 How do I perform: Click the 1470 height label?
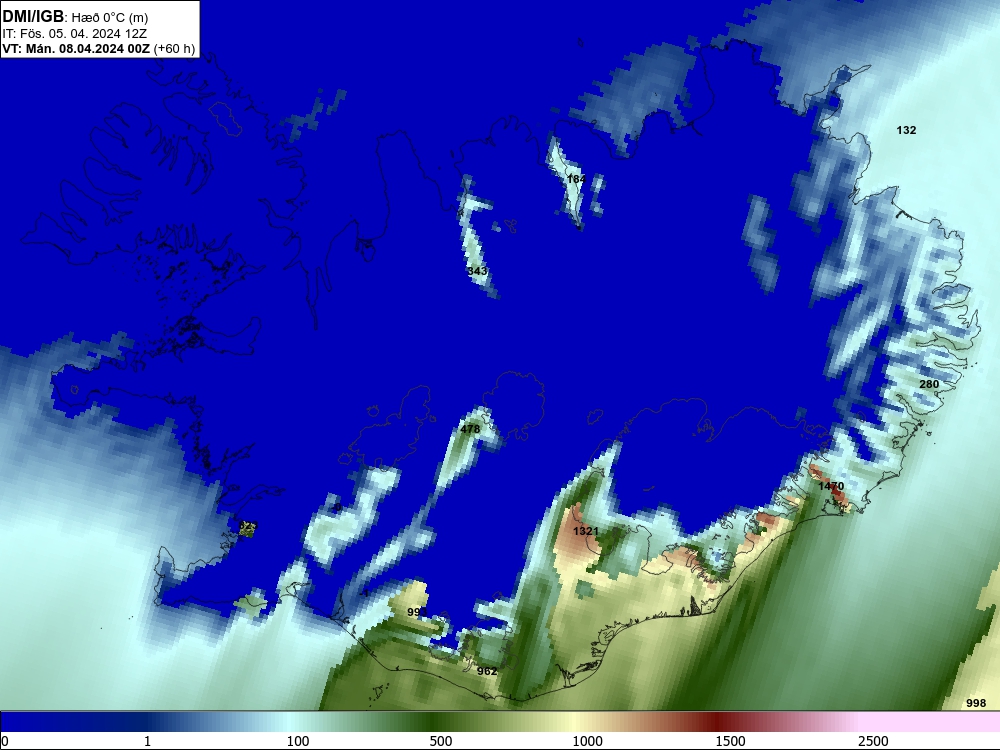831,486
